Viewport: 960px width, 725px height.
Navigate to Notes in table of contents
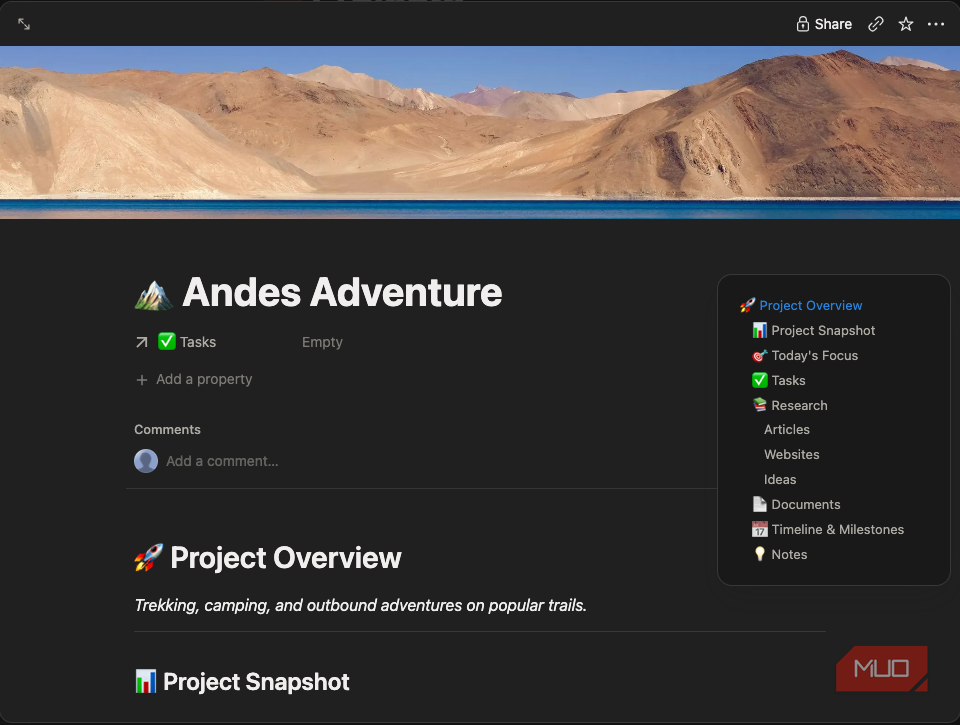(780, 554)
